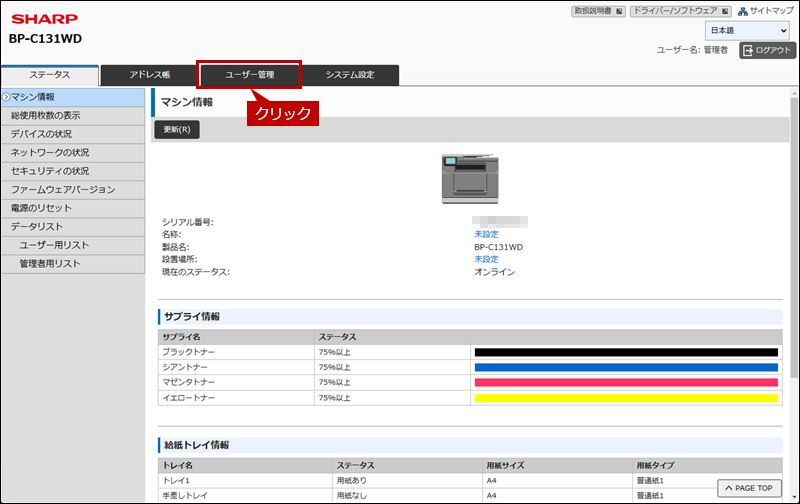Screen dimensions: 800x504
Task: Click the printer machine image
Action: (470, 179)
